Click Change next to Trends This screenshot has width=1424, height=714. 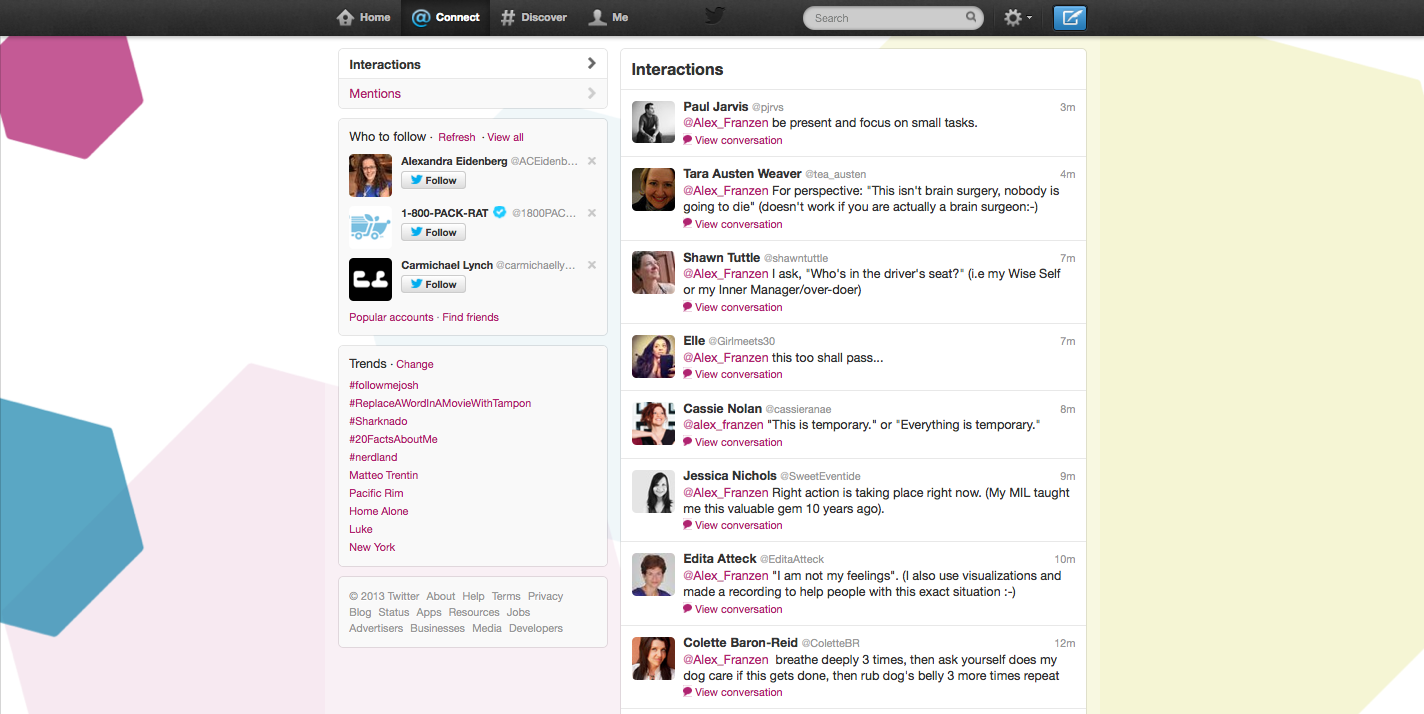[415, 364]
